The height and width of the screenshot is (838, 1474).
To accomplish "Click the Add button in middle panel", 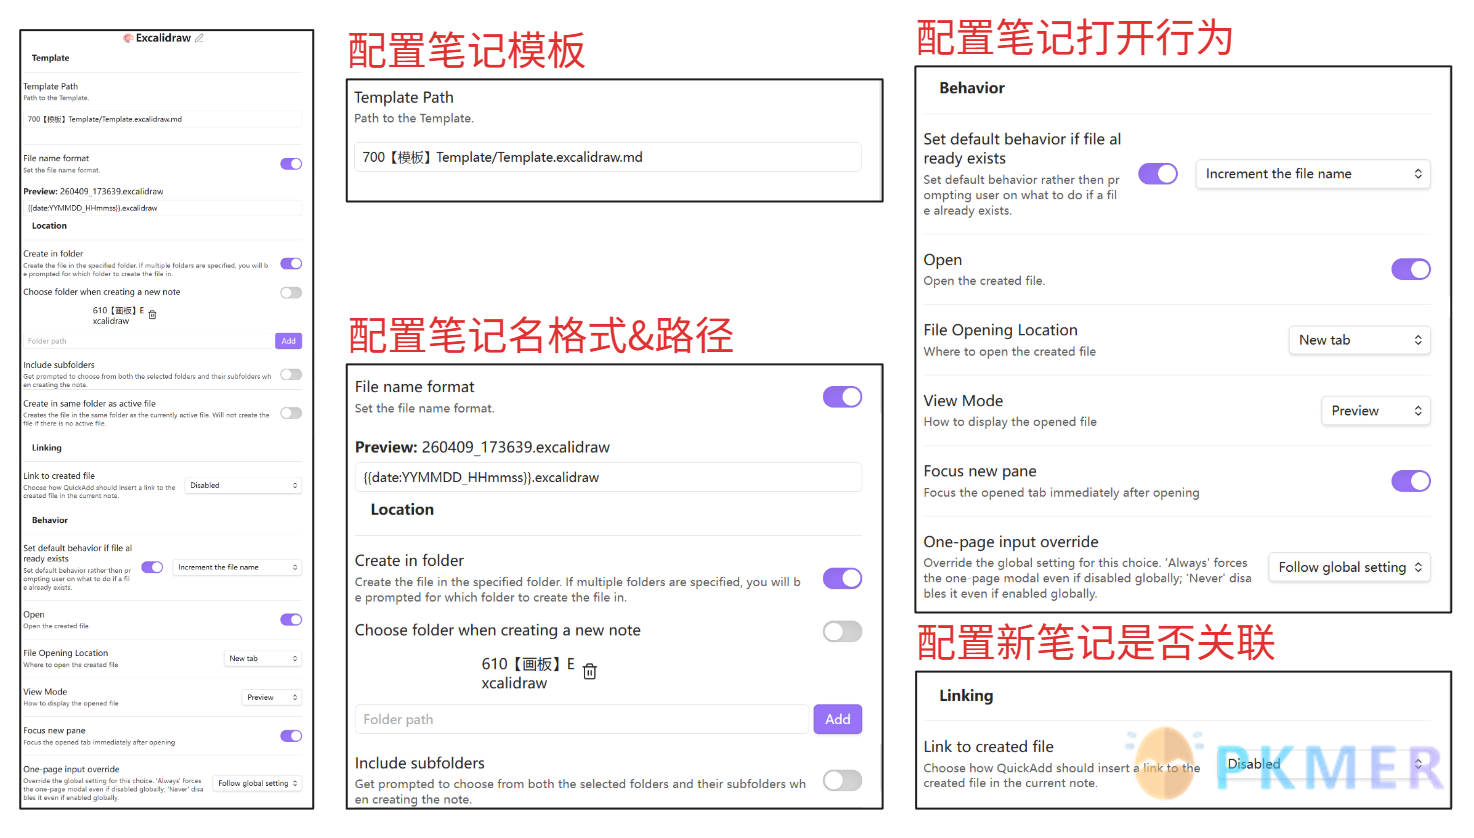I will (837, 719).
